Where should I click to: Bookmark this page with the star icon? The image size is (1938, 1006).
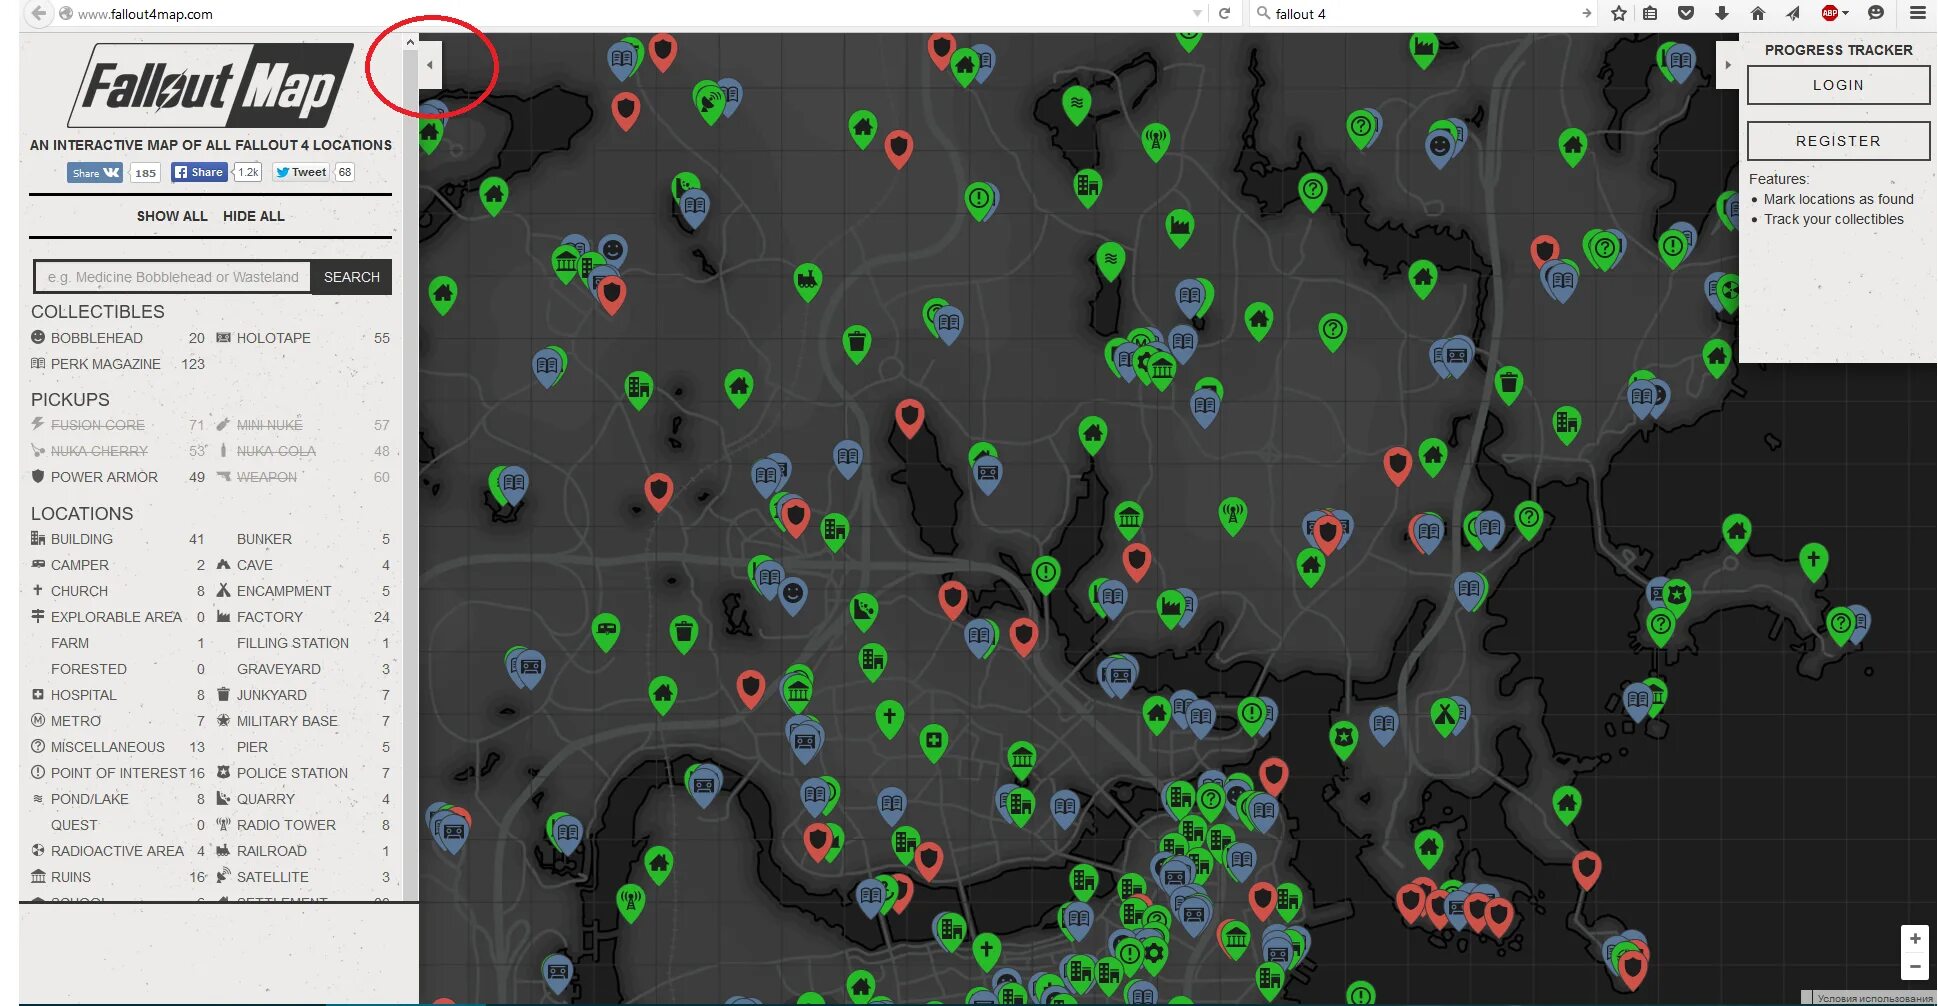point(1619,13)
